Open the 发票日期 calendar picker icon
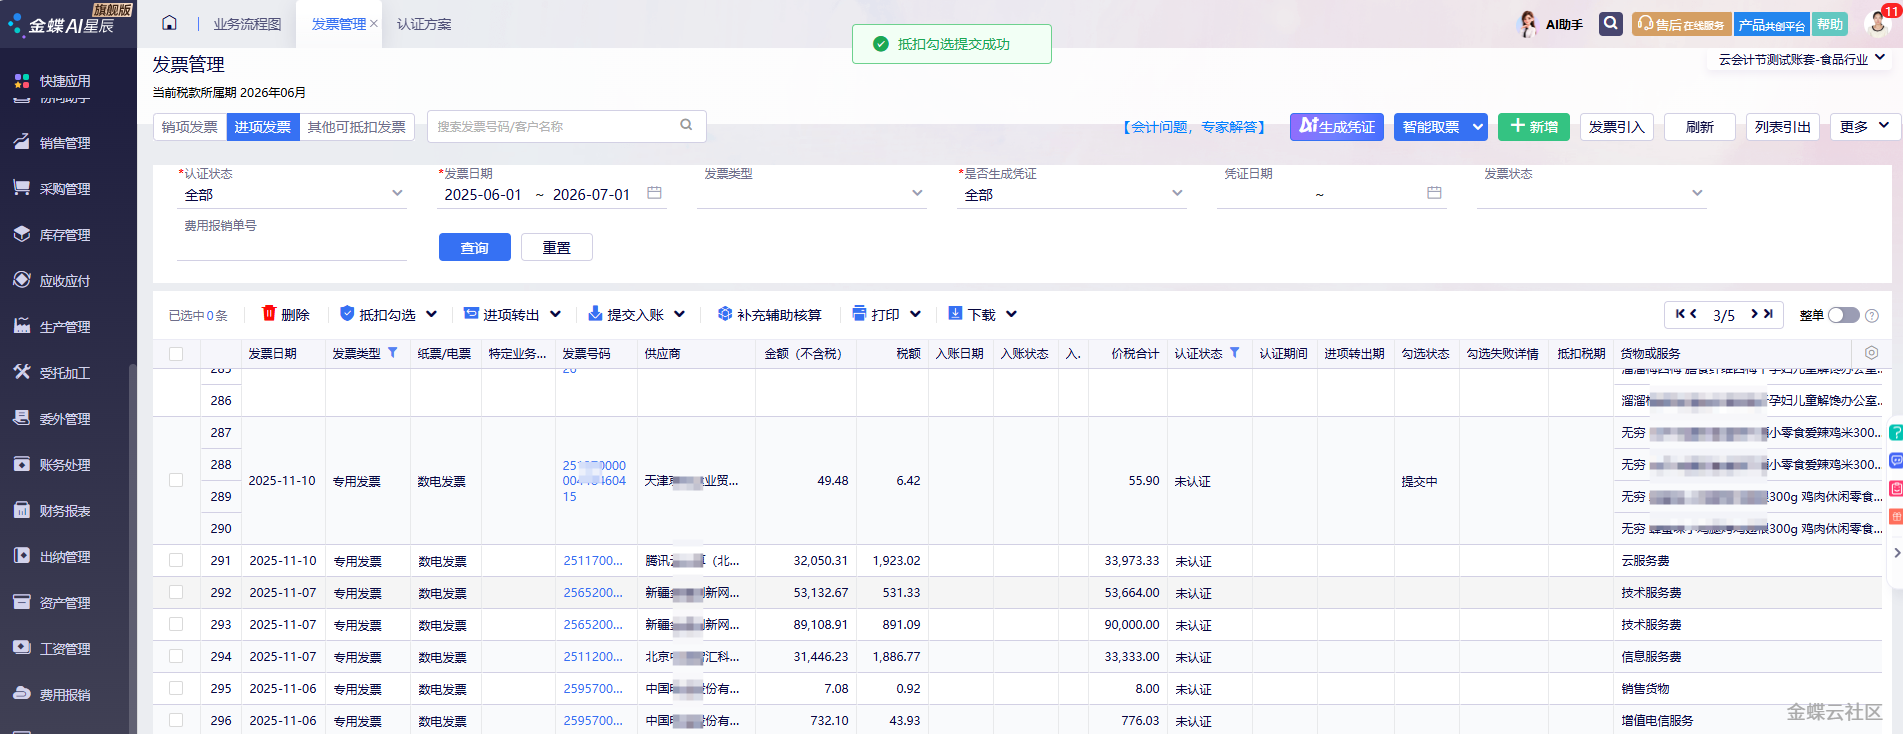Image resolution: width=1903 pixels, height=734 pixels. 654,193
